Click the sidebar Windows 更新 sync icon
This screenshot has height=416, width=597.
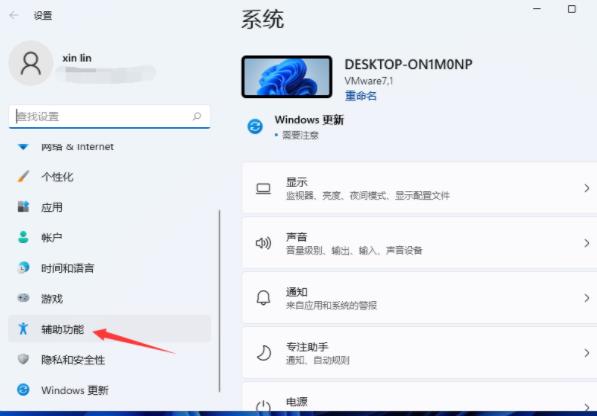coord(23,390)
